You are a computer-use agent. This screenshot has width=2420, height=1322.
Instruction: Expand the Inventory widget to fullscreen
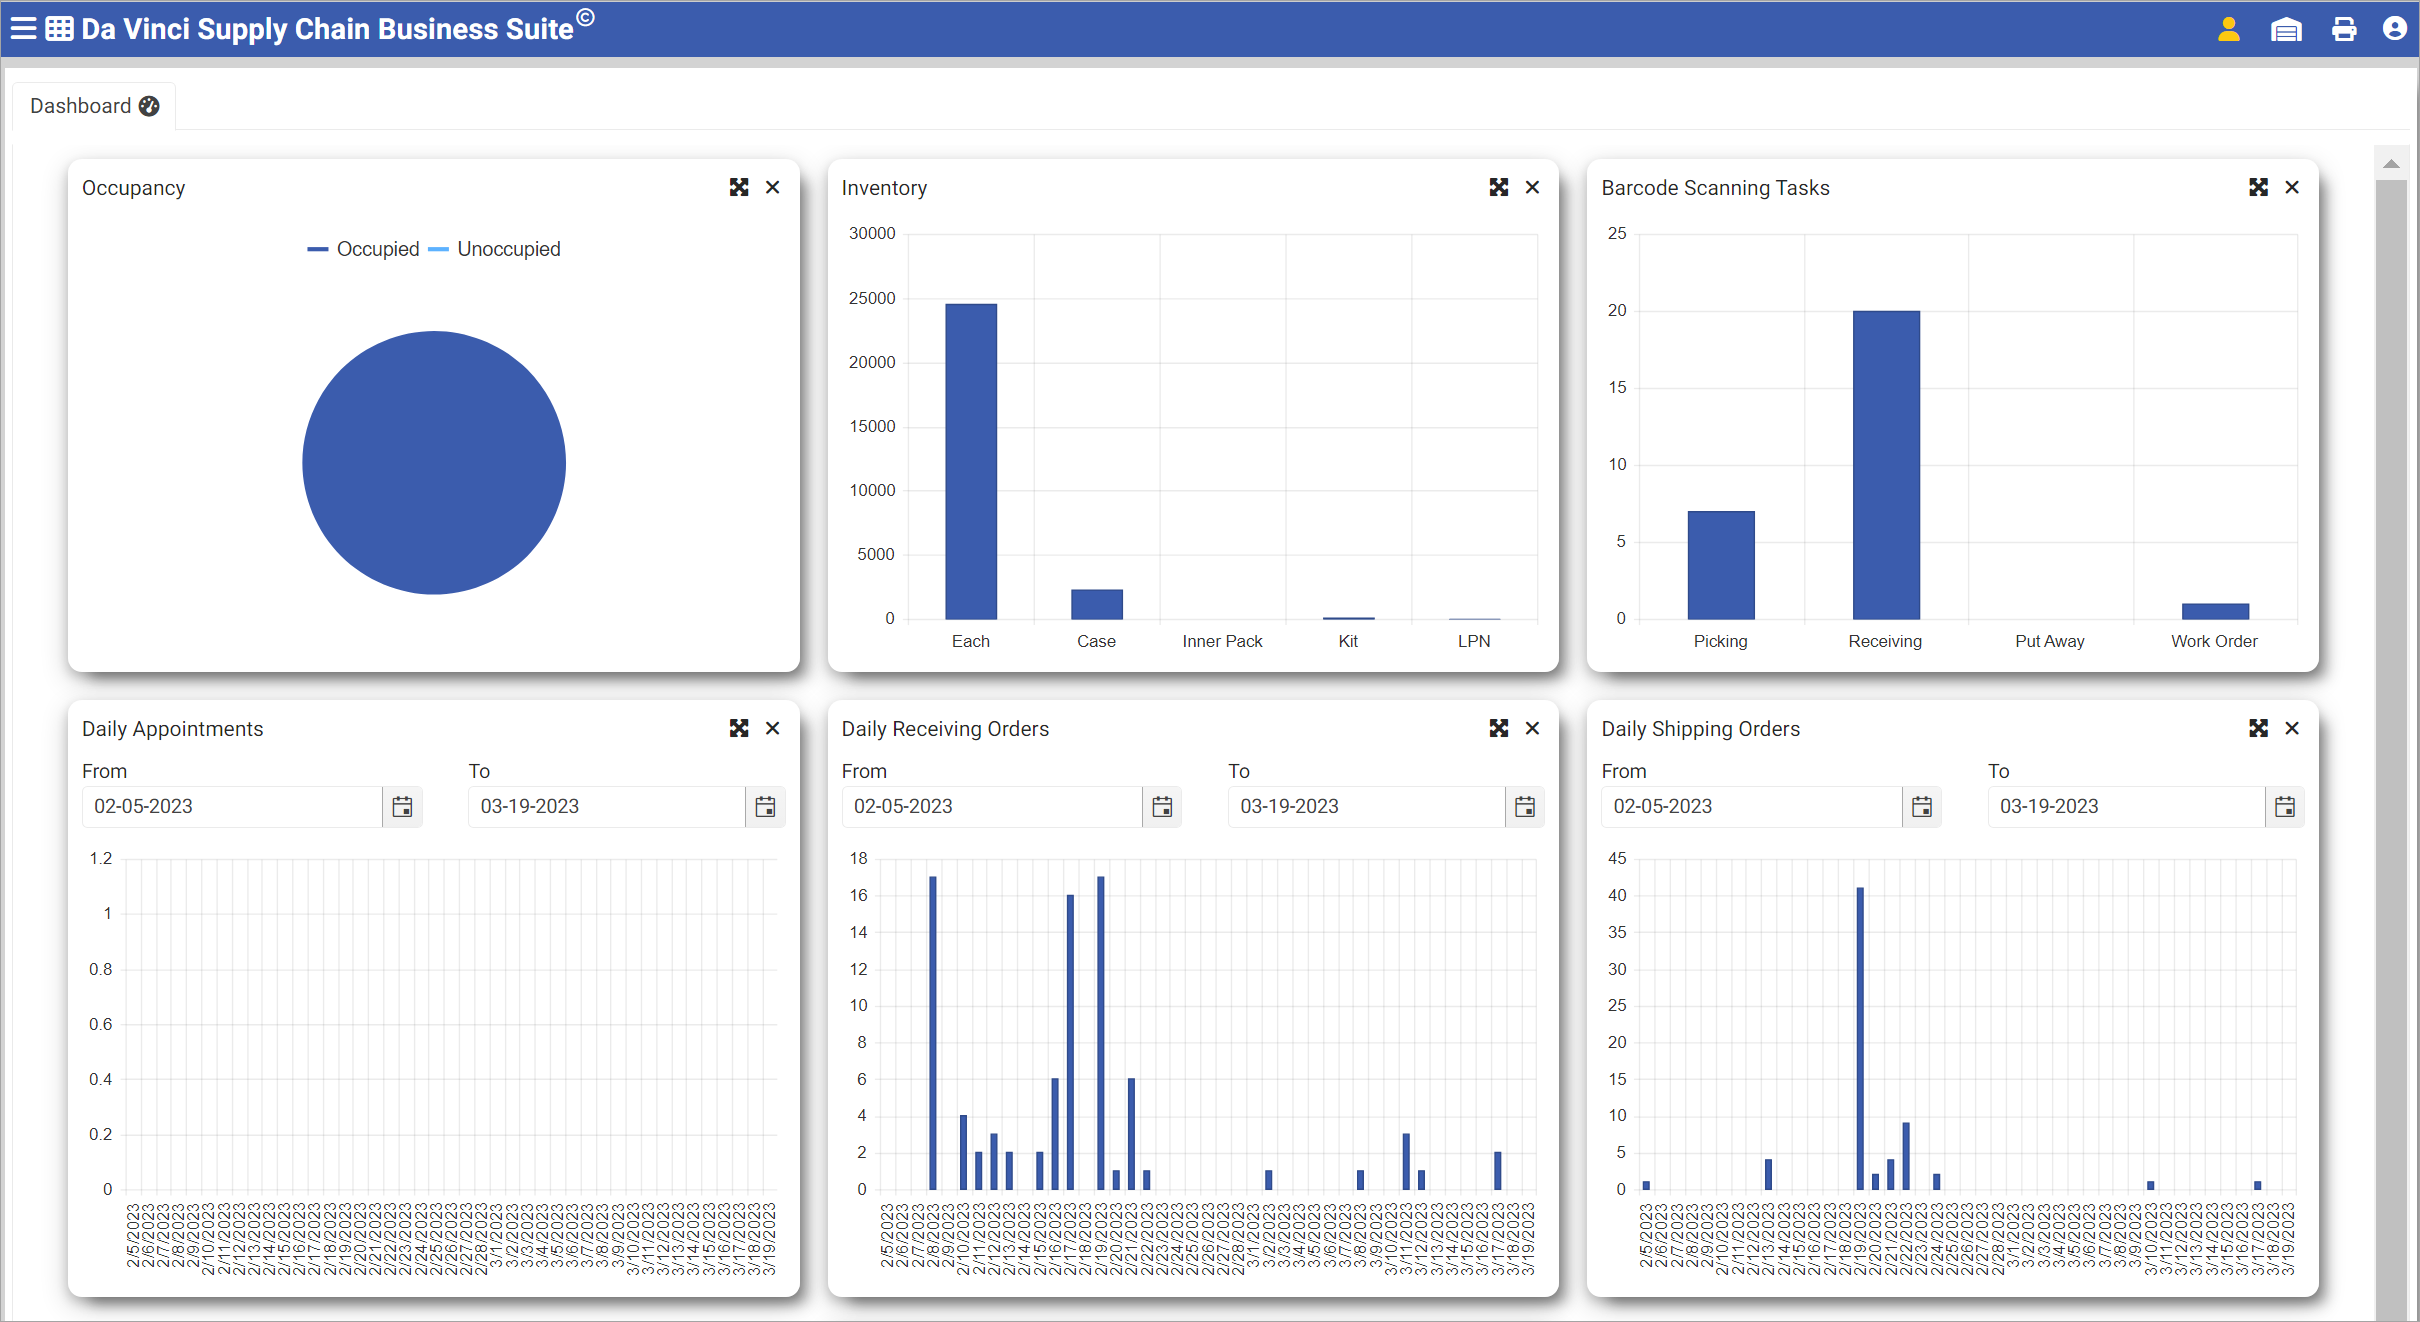point(1498,187)
